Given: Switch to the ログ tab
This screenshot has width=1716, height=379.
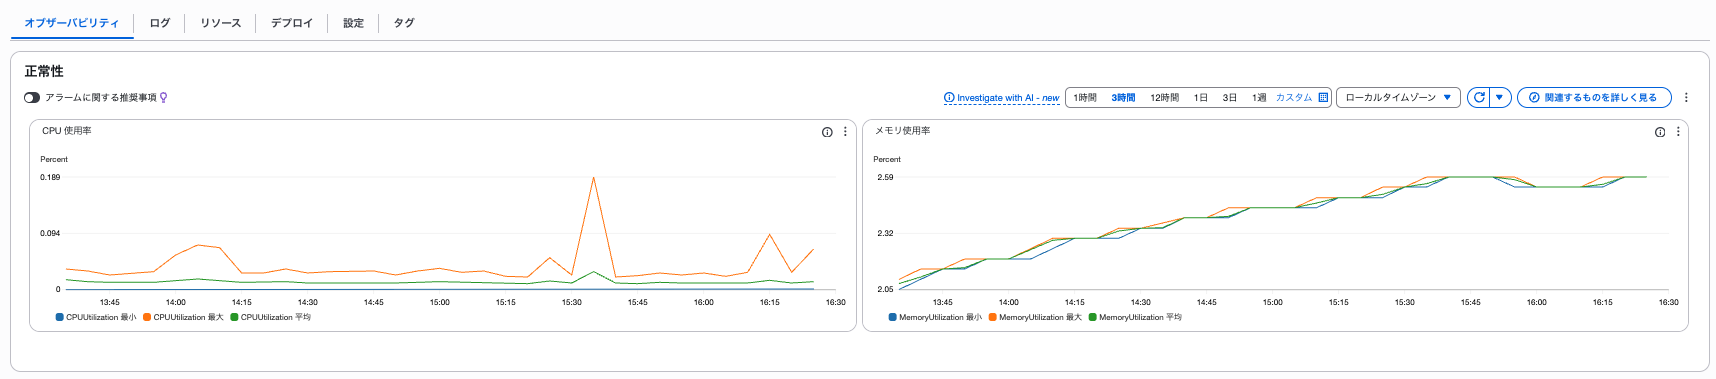Looking at the screenshot, I should click(x=160, y=23).
